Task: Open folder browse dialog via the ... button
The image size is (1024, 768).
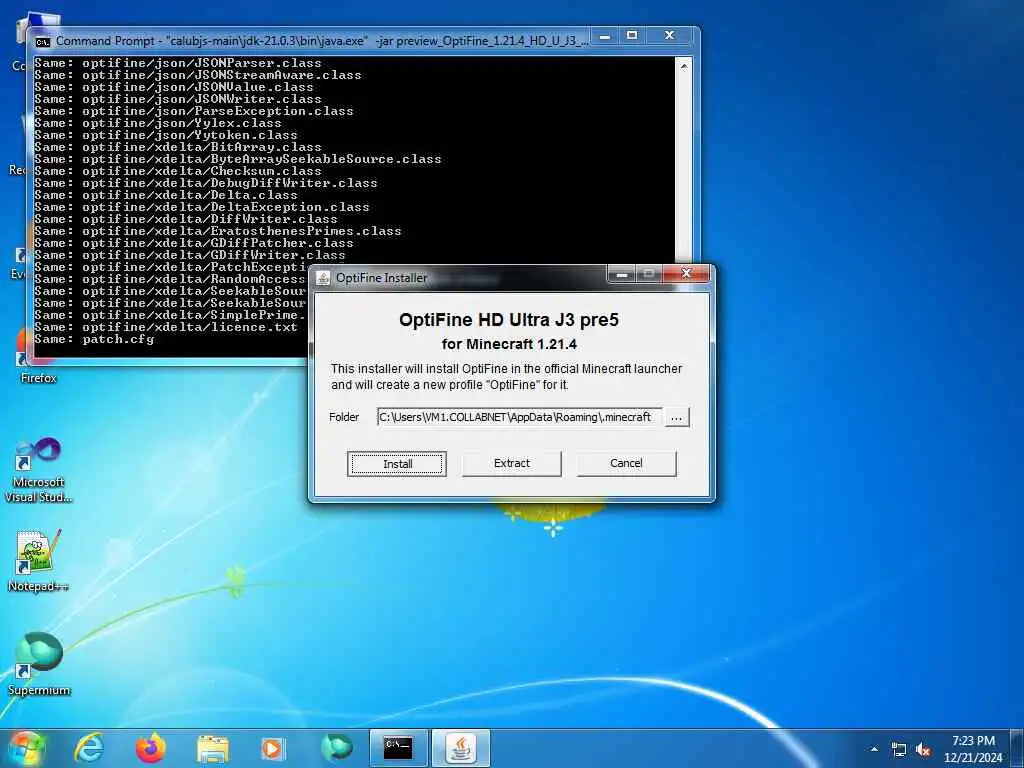Action: tap(677, 417)
